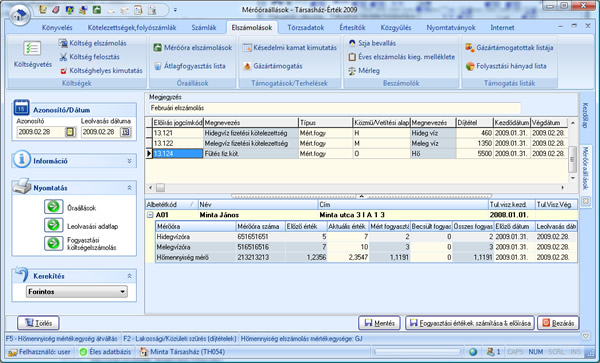This screenshot has height=363, width=600.
Task: Click upper grid horizontal scrollbar right arrow
Action: 562,188
